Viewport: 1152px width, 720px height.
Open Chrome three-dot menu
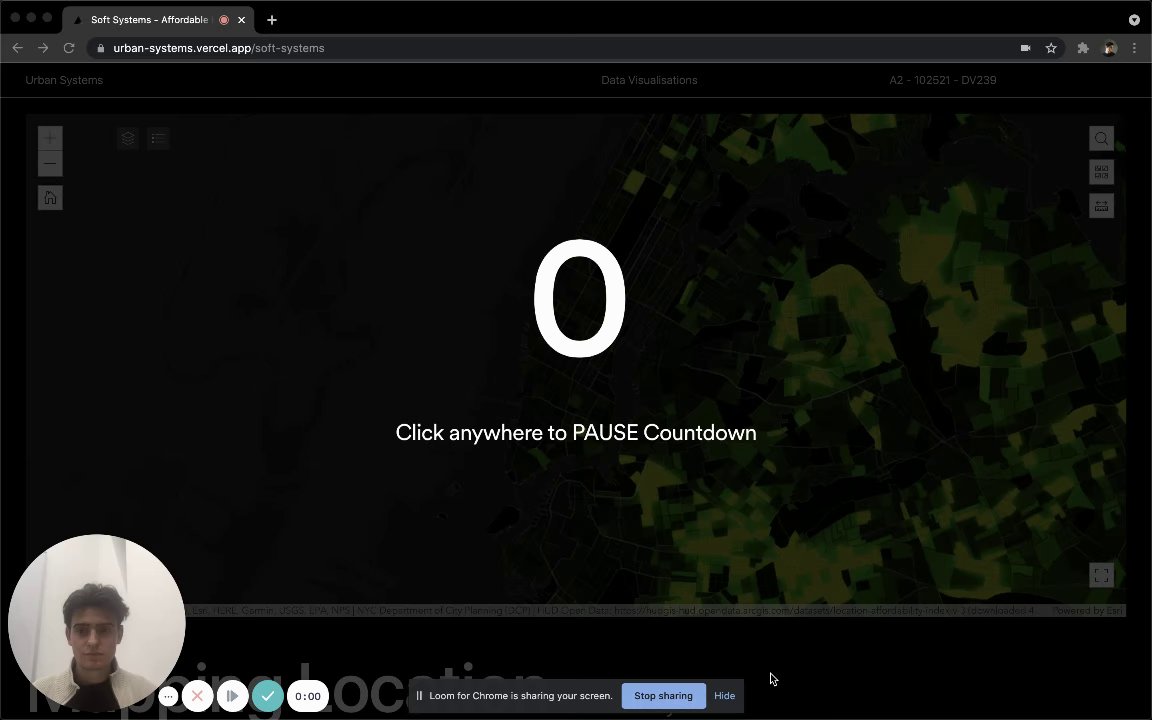pos(1134,48)
